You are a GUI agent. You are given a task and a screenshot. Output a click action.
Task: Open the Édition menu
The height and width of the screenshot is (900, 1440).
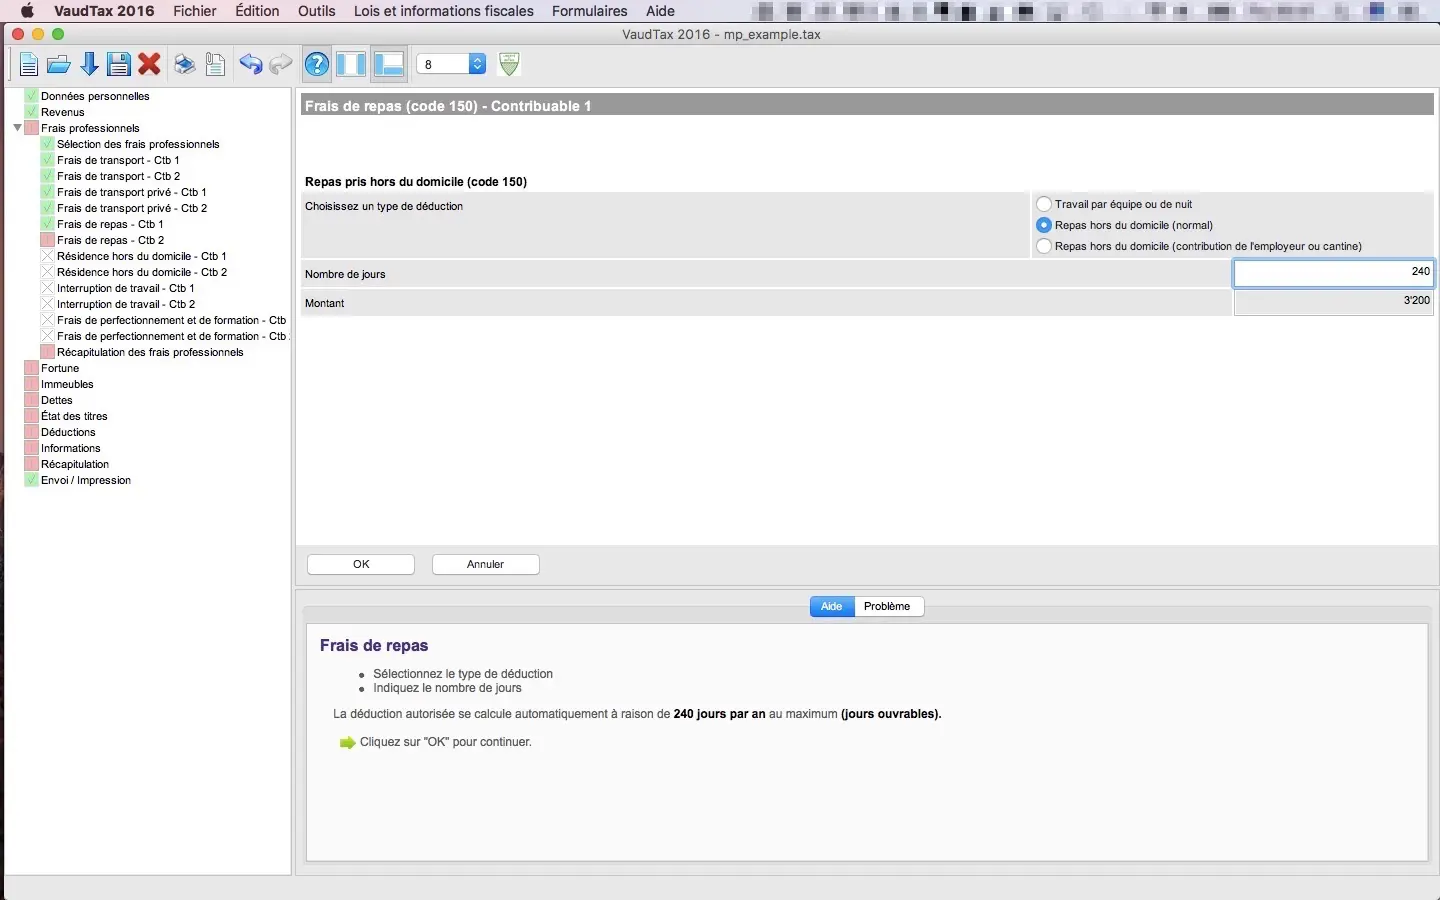click(257, 11)
